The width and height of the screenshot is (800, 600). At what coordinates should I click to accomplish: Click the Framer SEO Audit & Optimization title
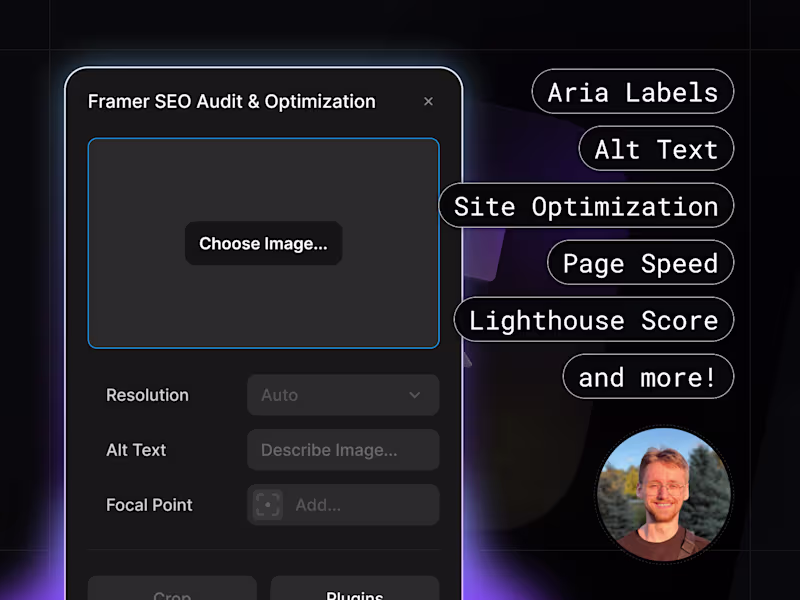click(x=232, y=102)
